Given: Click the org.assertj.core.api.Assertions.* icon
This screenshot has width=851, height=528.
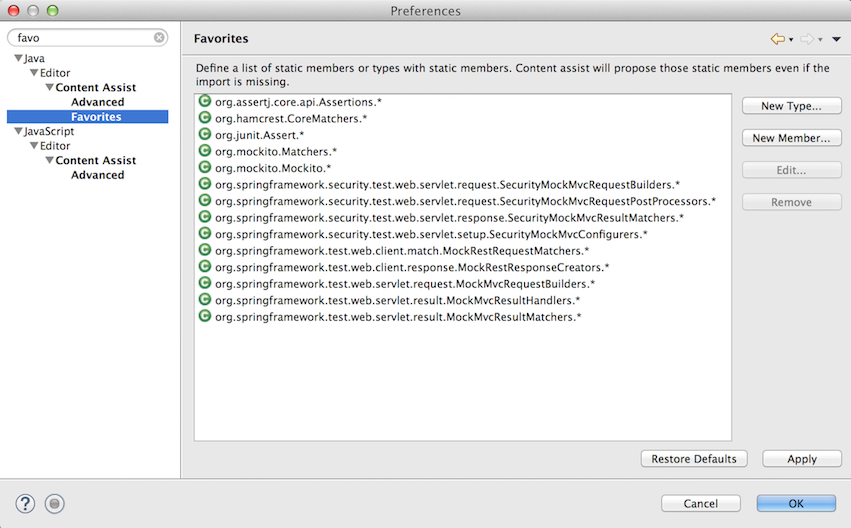Looking at the screenshot, I should coord(205,101).
